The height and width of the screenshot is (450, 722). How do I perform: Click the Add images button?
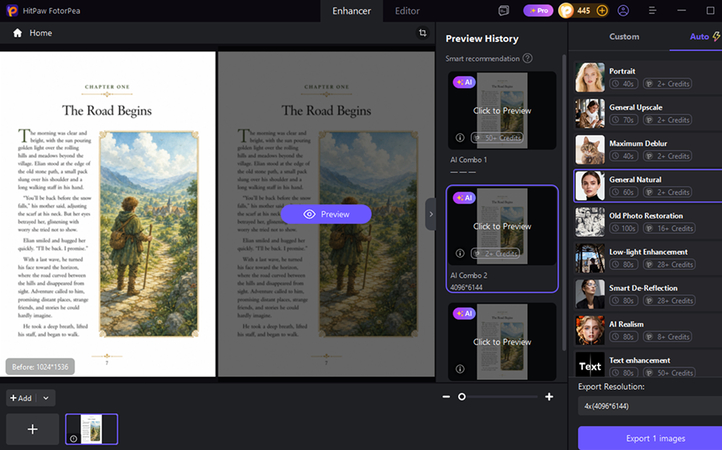pyautogui.click(x=21, y=398)
